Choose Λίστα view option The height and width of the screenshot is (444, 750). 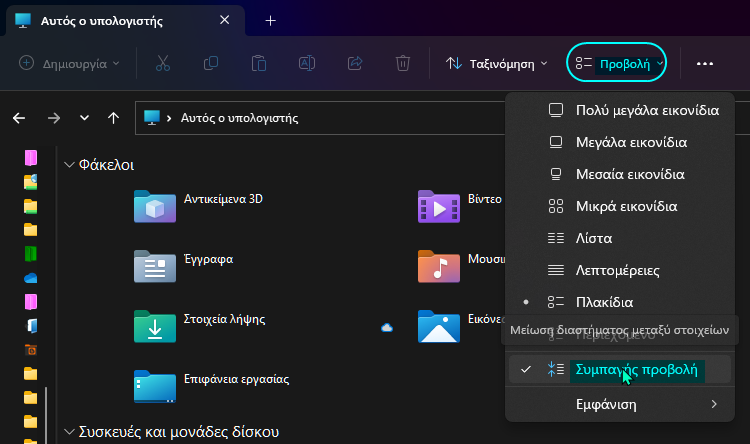click(620, 238)
